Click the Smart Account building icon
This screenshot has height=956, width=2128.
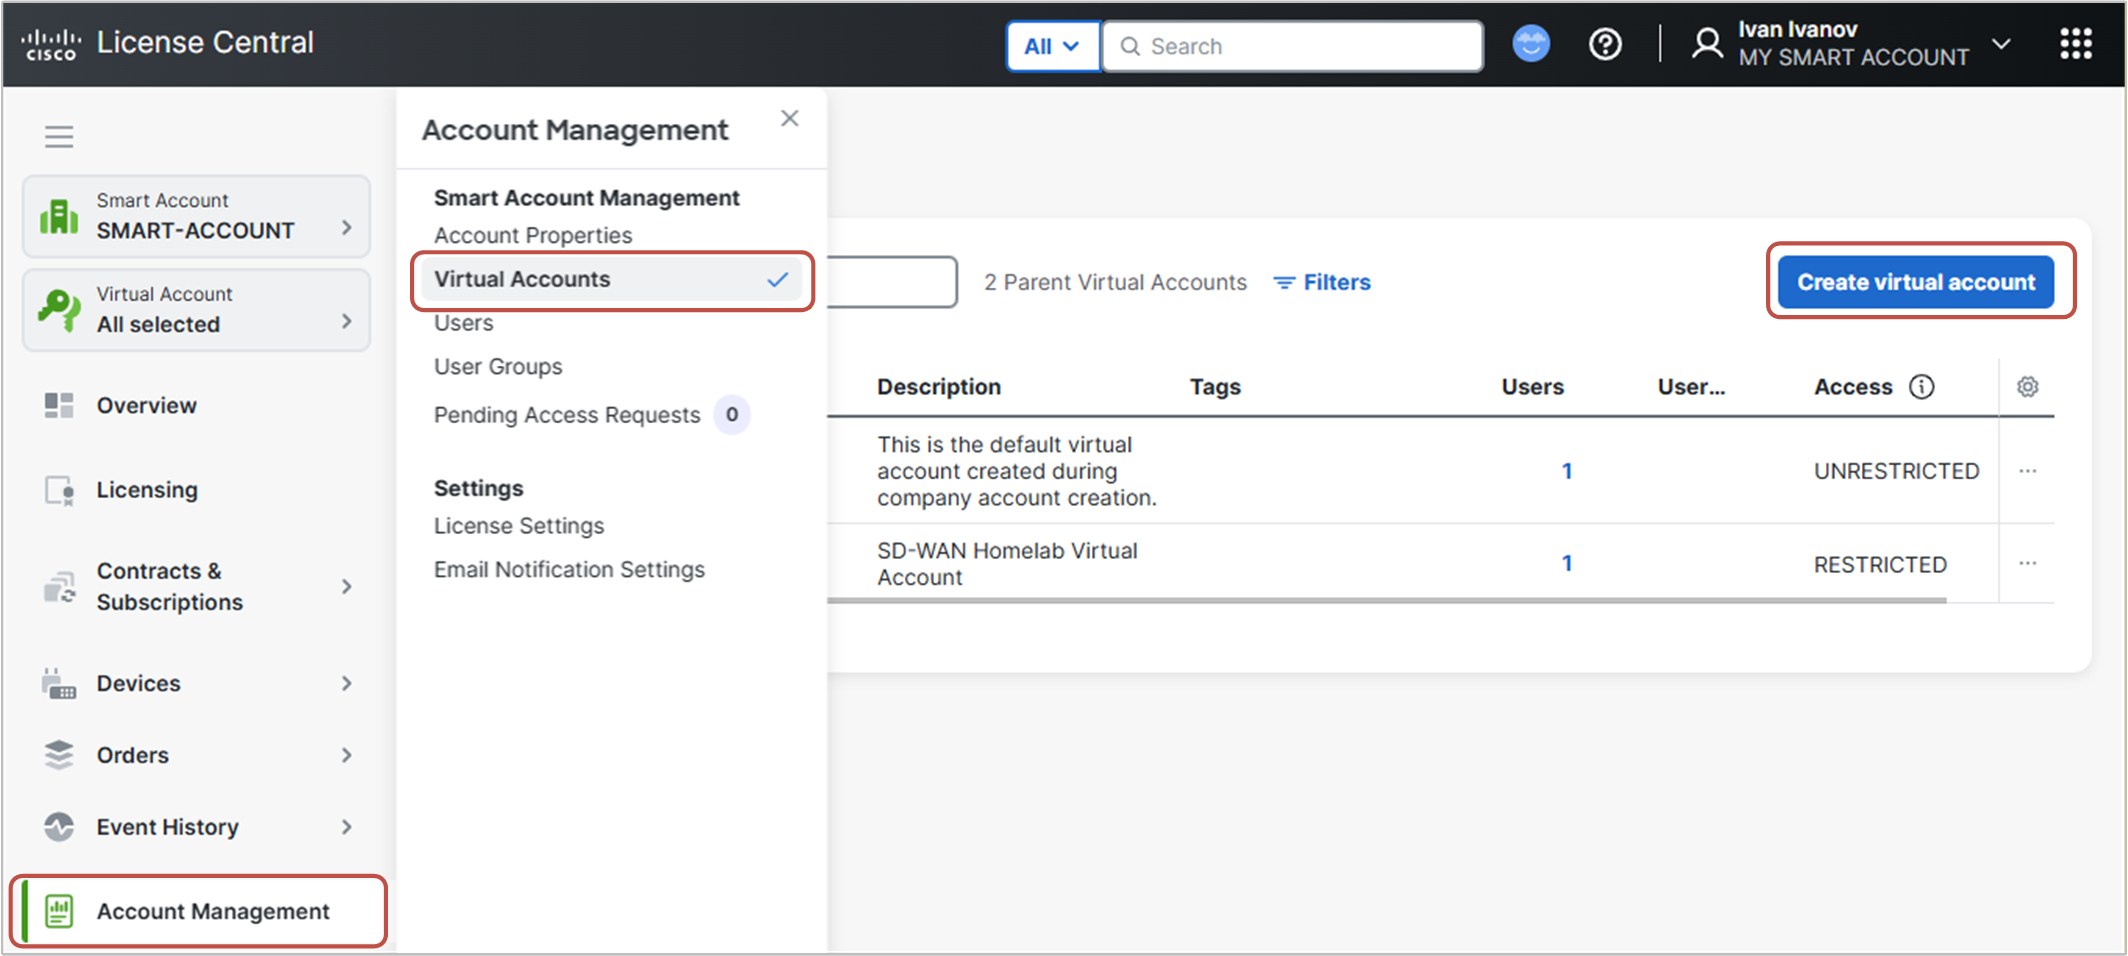pyautogui.click(x=59, y=216)
